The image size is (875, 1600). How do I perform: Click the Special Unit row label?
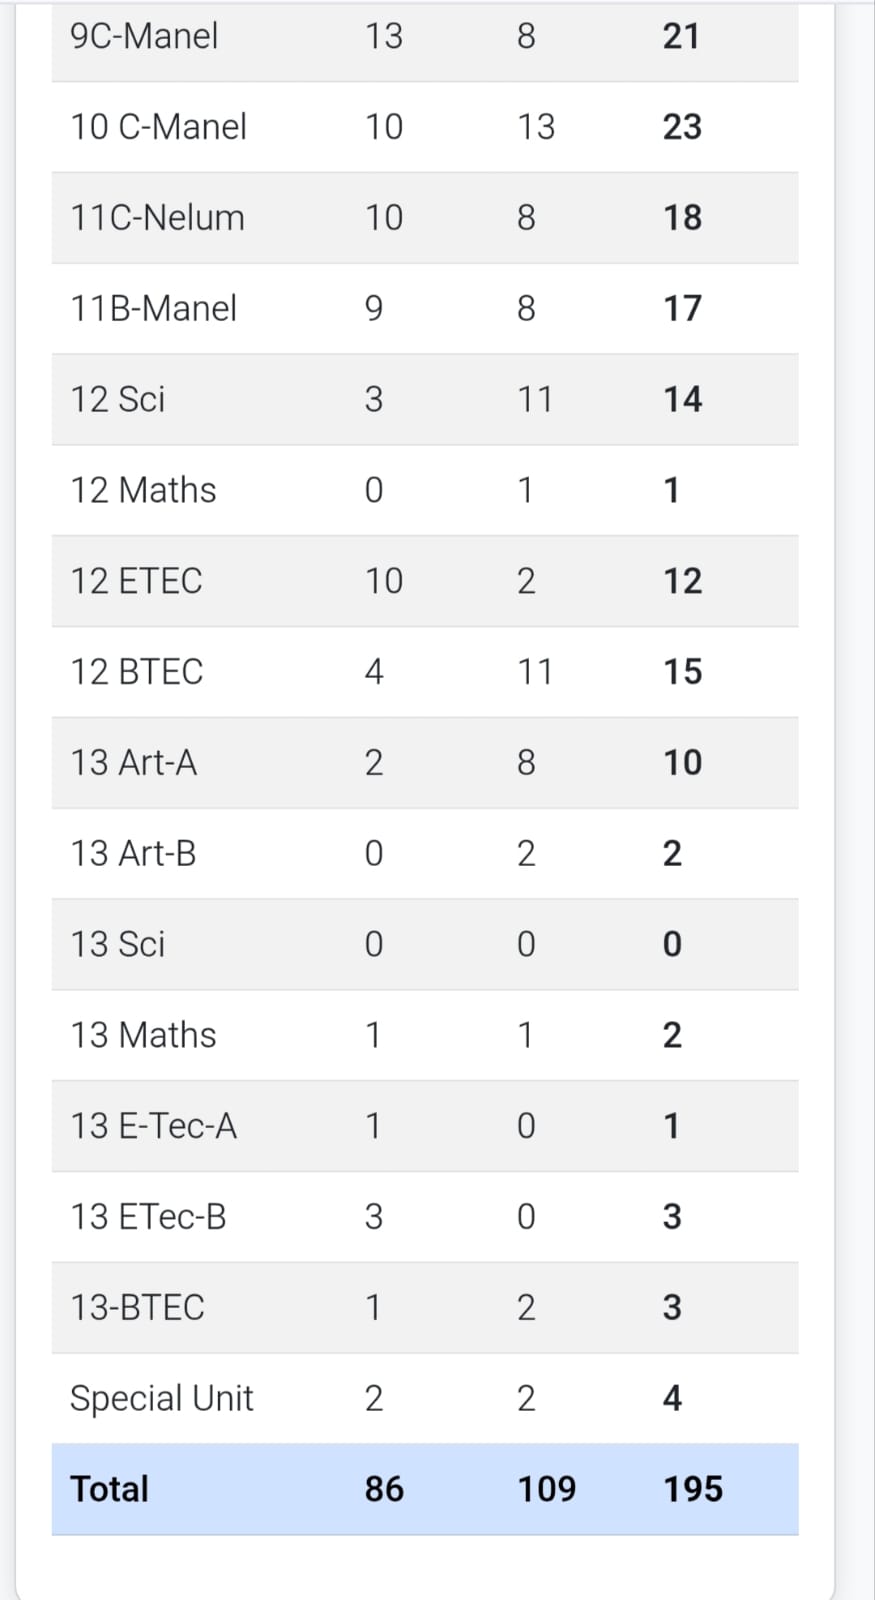coord(161,1398)
